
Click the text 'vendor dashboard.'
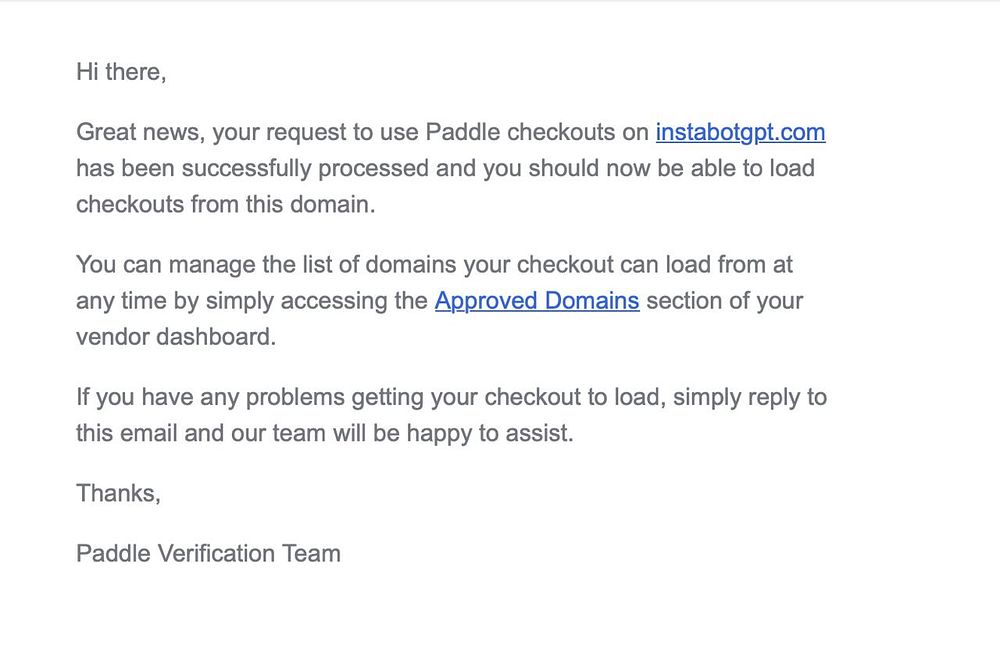click(176, 337)
